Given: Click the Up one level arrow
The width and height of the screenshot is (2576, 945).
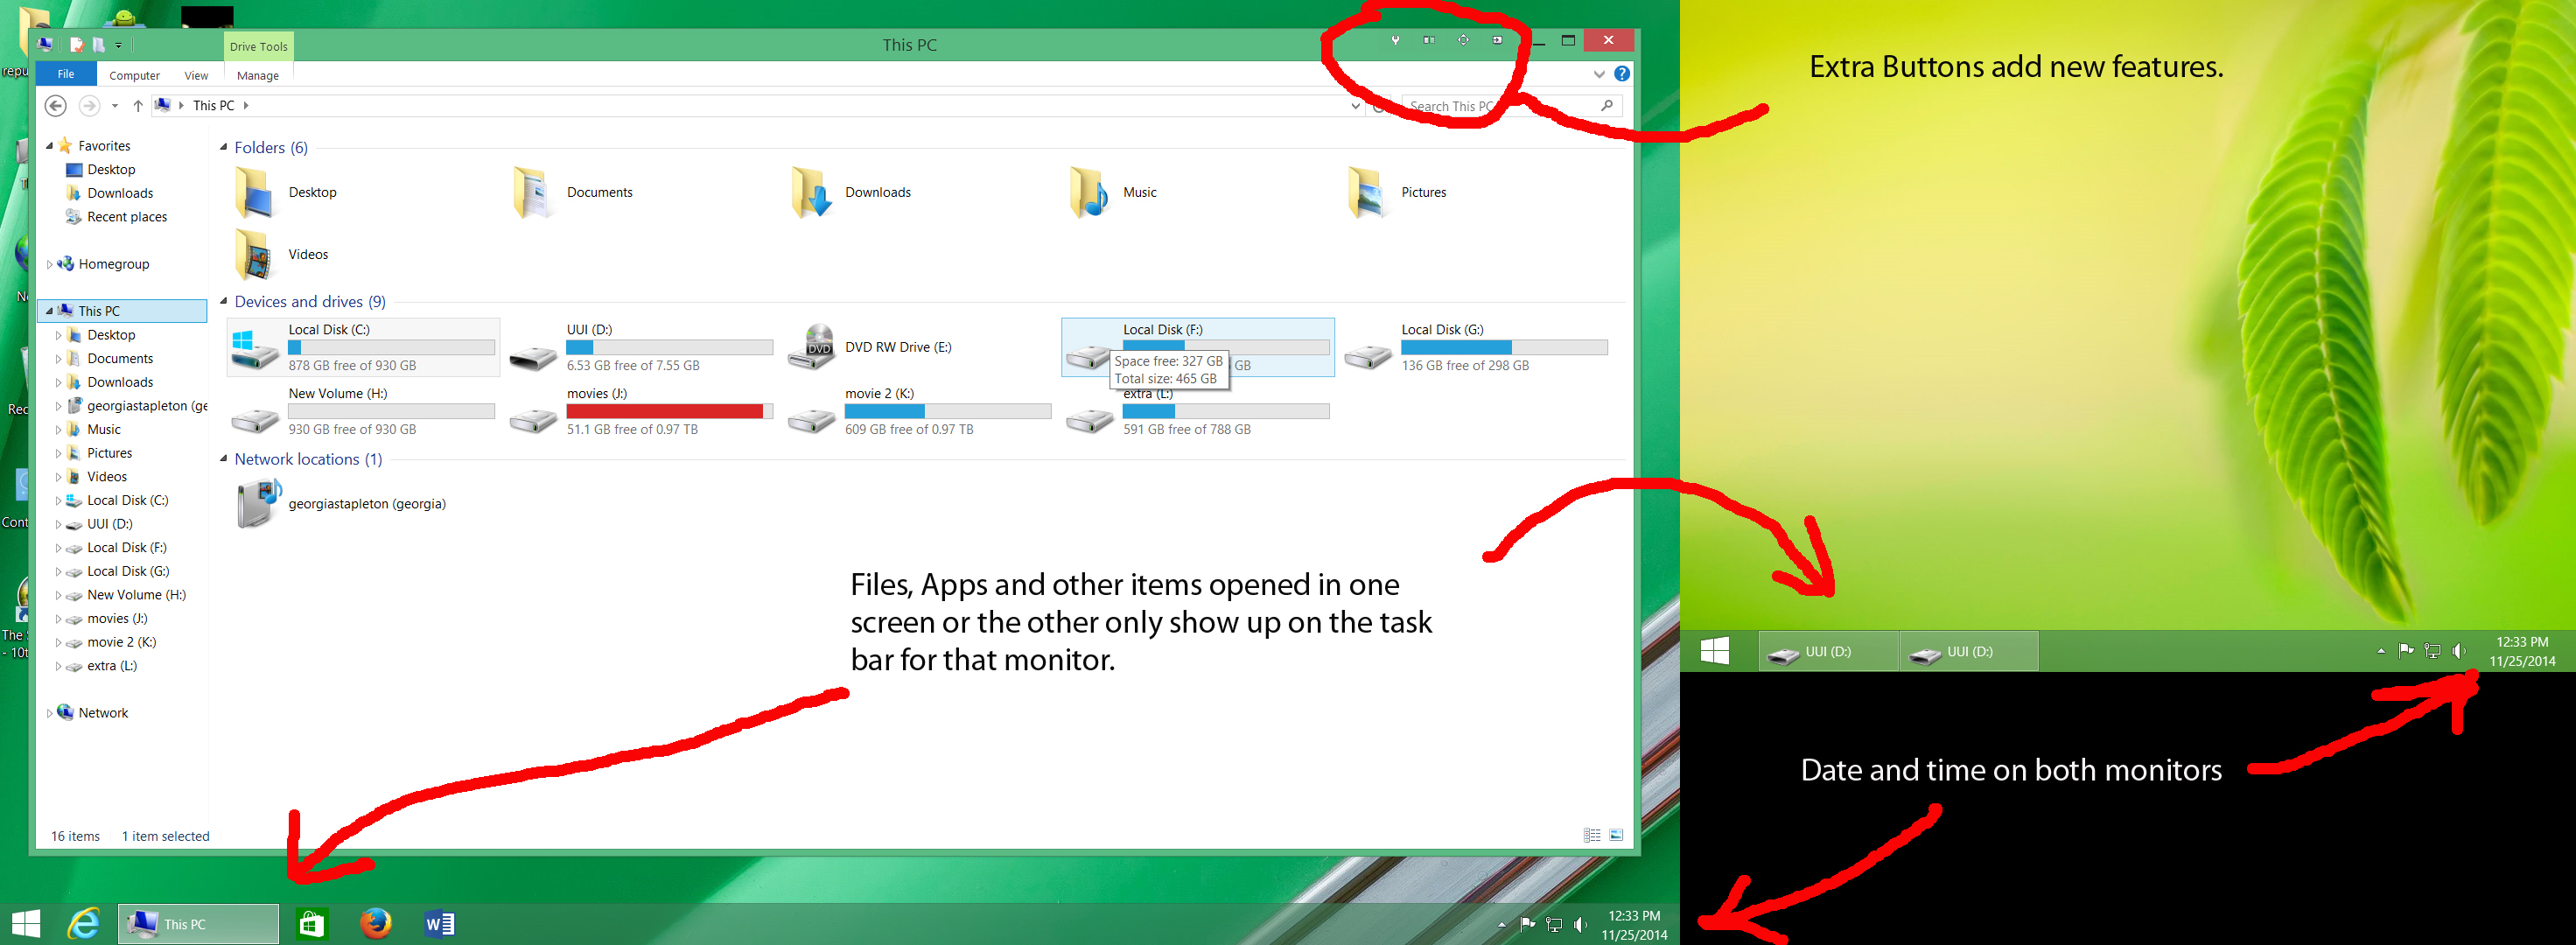Looking at the screenshot, I should point(138,105).
